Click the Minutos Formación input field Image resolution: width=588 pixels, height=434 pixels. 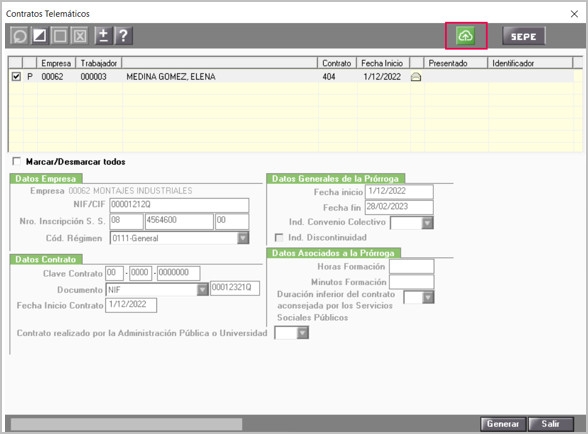pyautogui.click(x=411, y=282)
